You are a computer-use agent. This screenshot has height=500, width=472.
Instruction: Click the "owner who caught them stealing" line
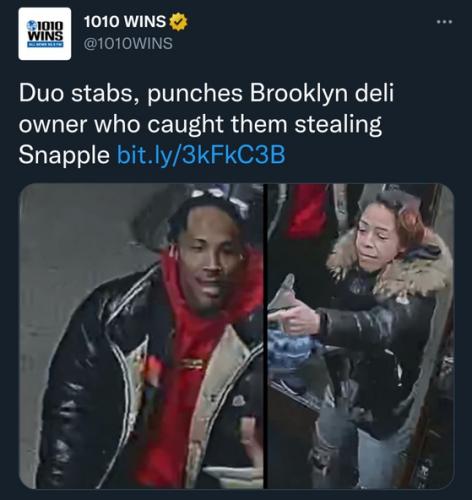(200, 124)
